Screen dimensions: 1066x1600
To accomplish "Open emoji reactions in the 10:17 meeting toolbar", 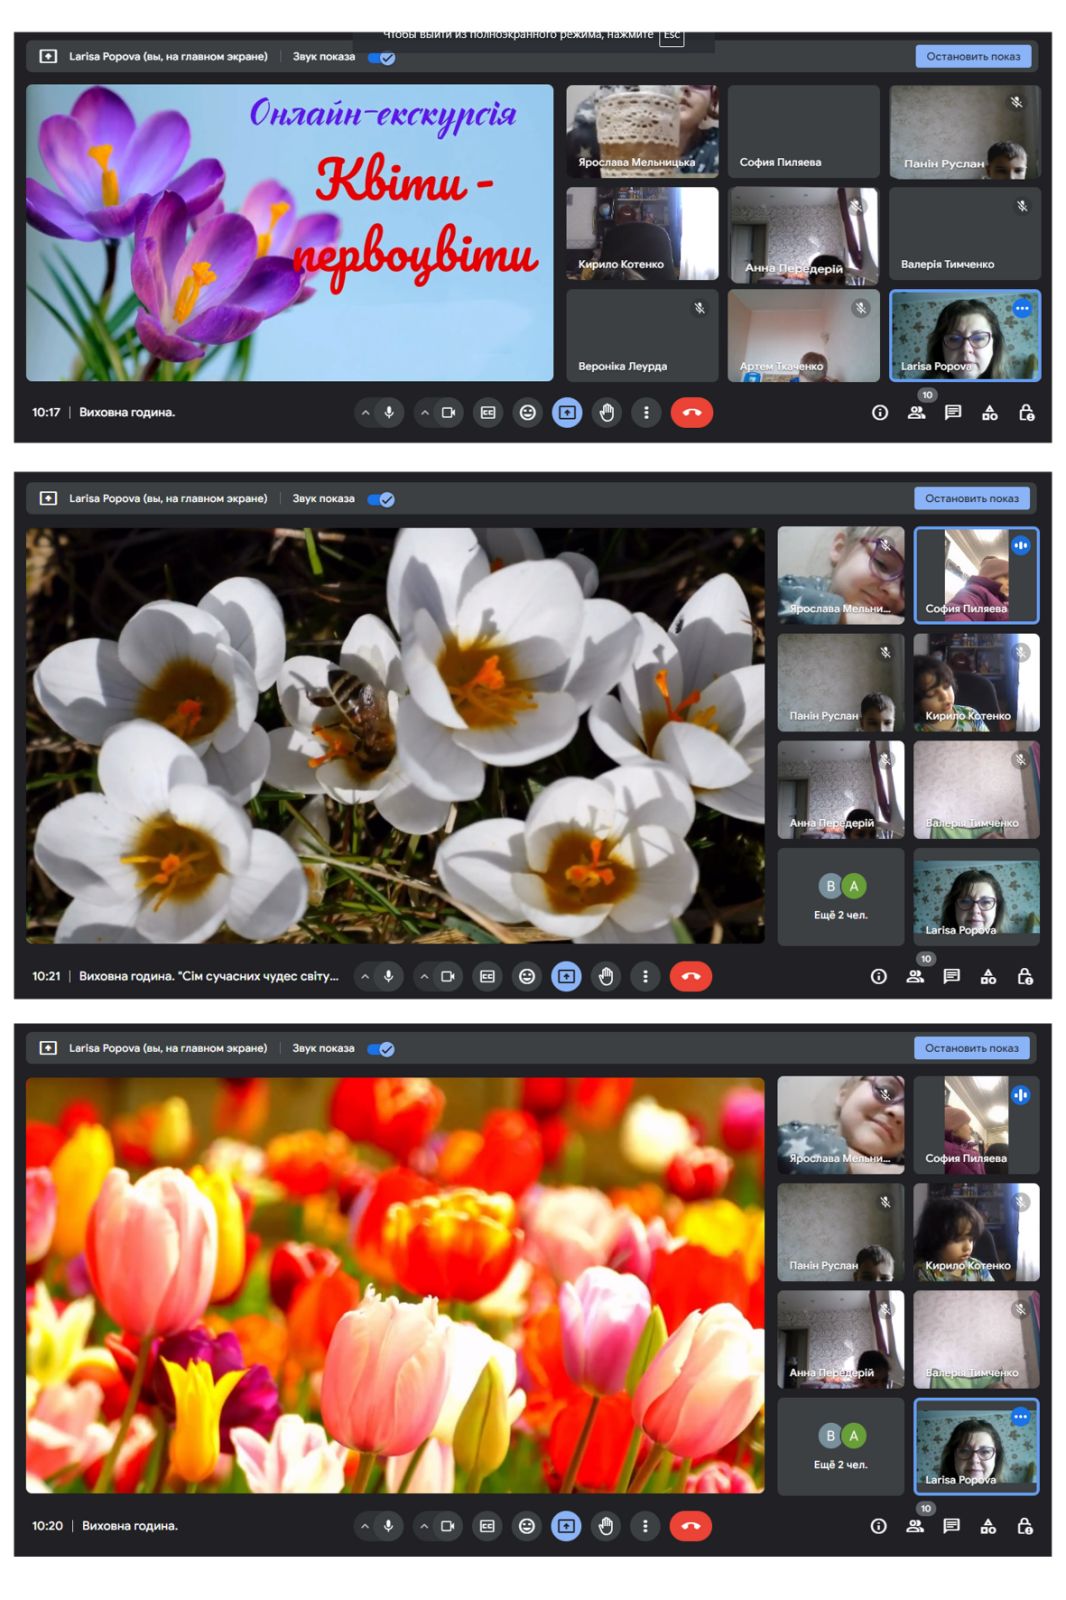I will (x=527, y=412).
